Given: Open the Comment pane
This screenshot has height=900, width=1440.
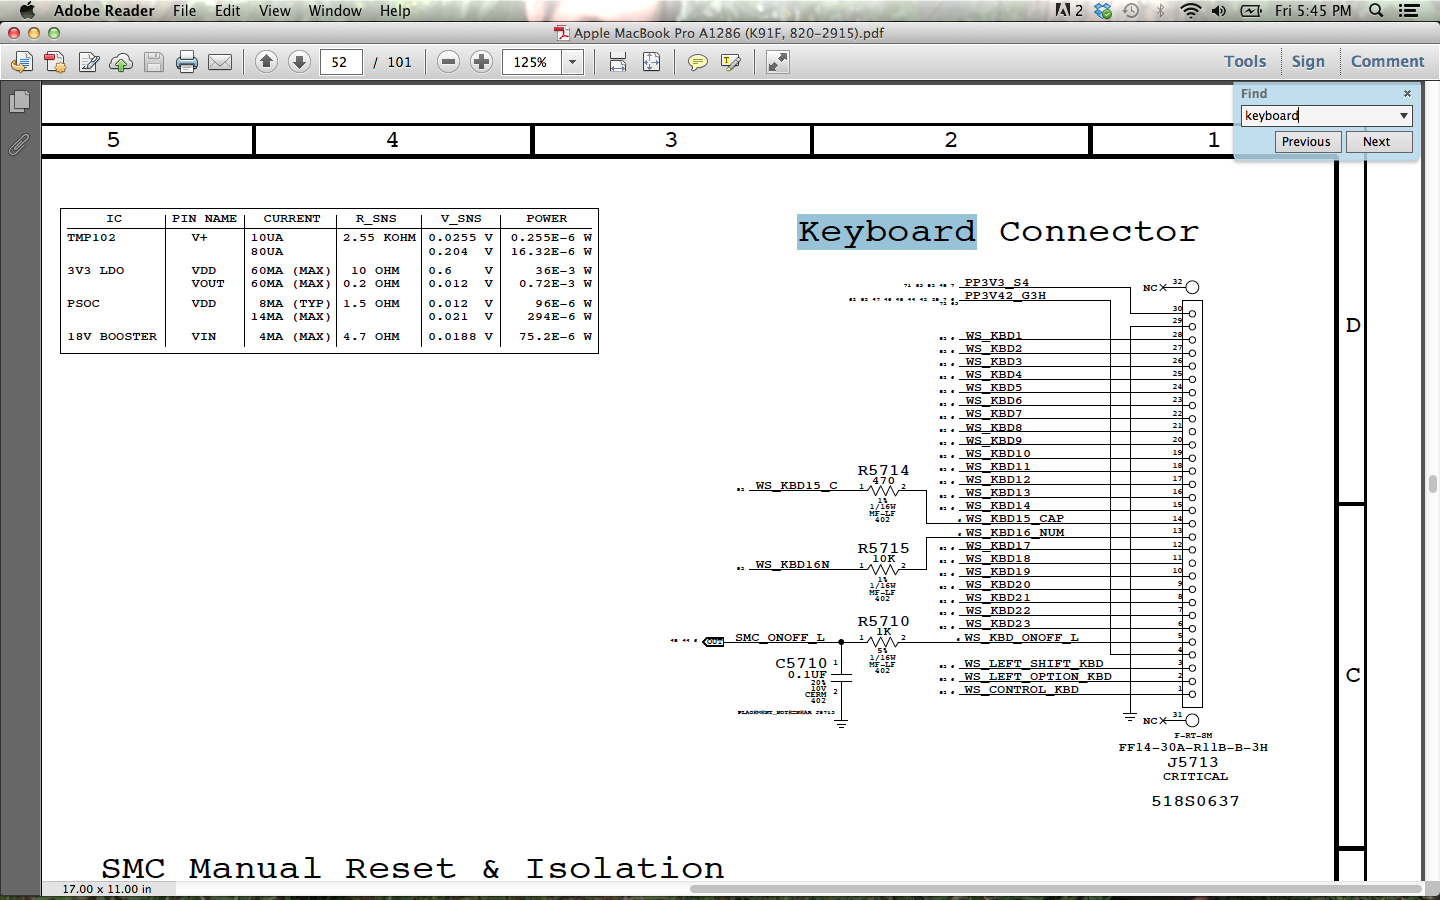Looking at the screenshot, I should click(1388, 61).
